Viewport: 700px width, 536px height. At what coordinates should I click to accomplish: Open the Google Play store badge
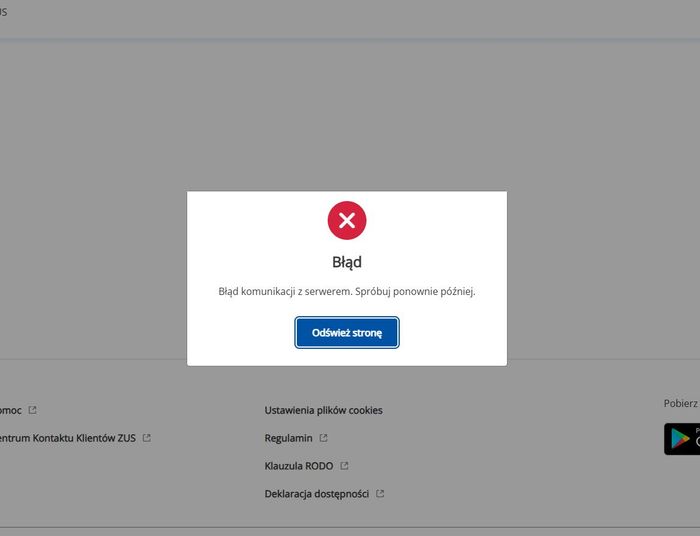(682, 439)
